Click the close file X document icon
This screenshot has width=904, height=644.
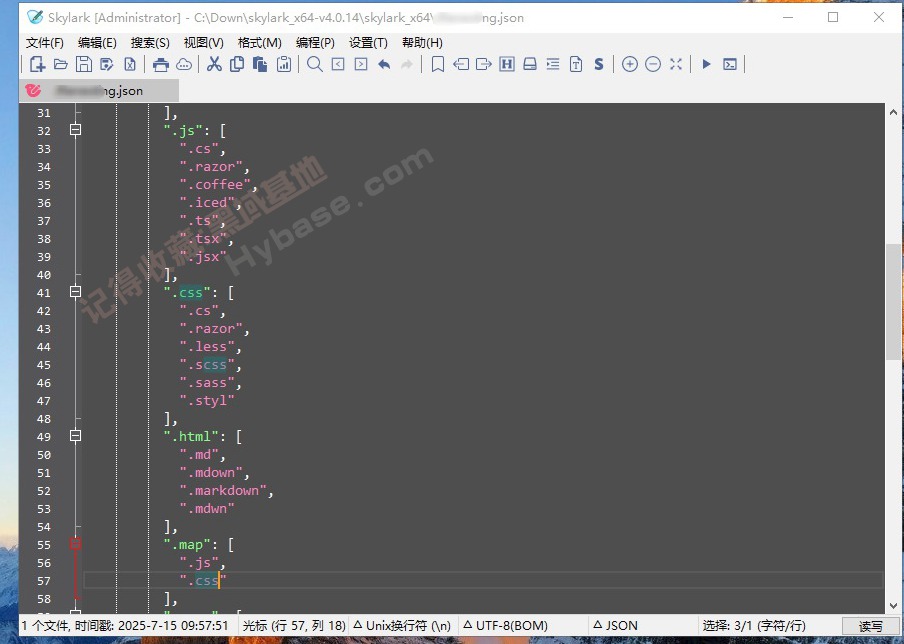[x=130, y=64]
